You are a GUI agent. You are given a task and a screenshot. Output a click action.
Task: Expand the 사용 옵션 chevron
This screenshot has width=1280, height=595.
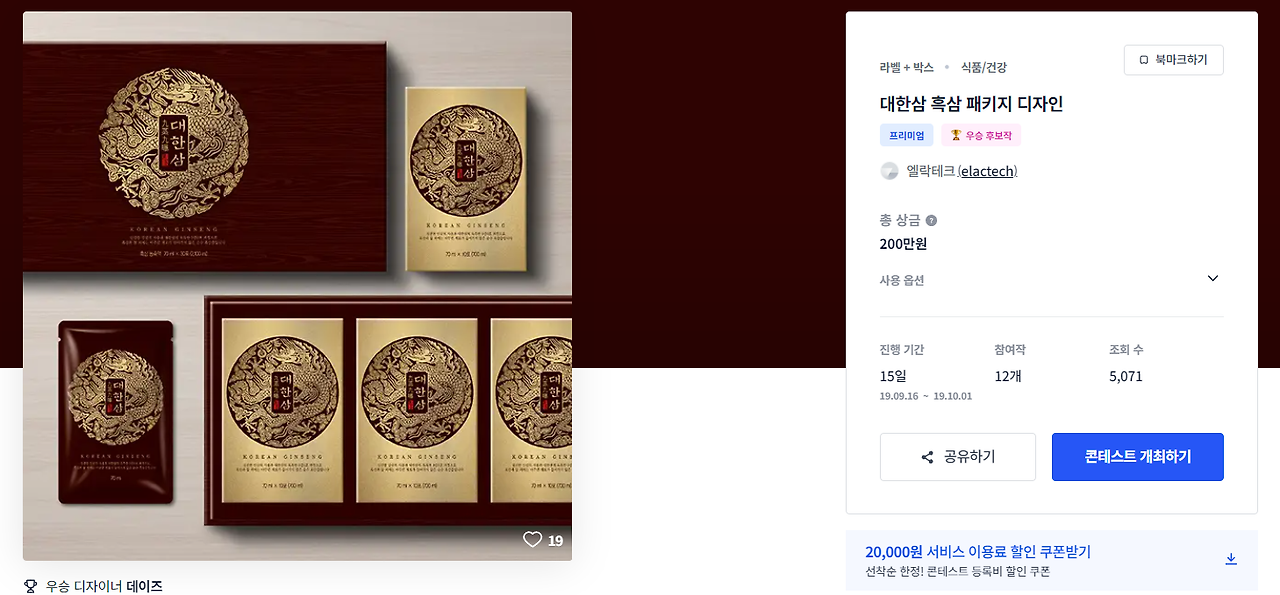click(x=1213, y=278)
